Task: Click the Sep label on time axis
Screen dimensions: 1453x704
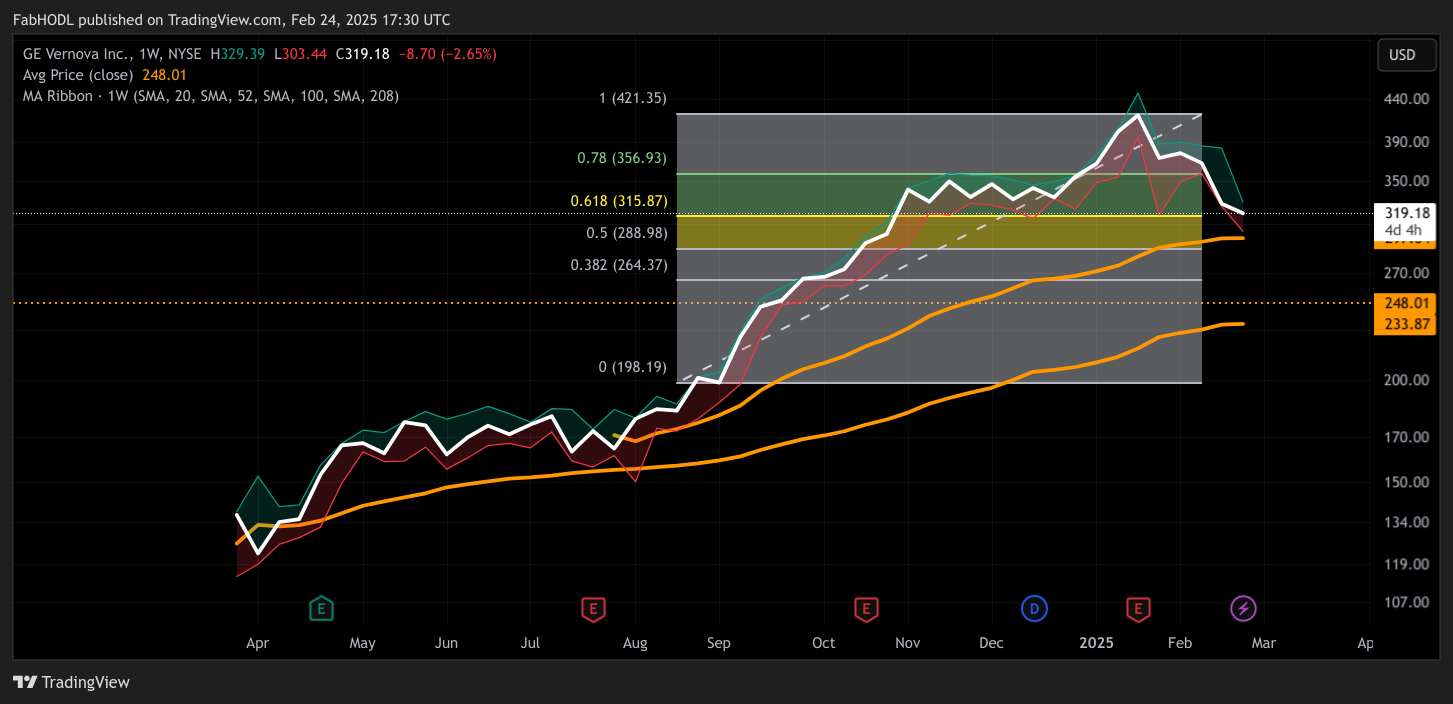Action: pos(718,643)
